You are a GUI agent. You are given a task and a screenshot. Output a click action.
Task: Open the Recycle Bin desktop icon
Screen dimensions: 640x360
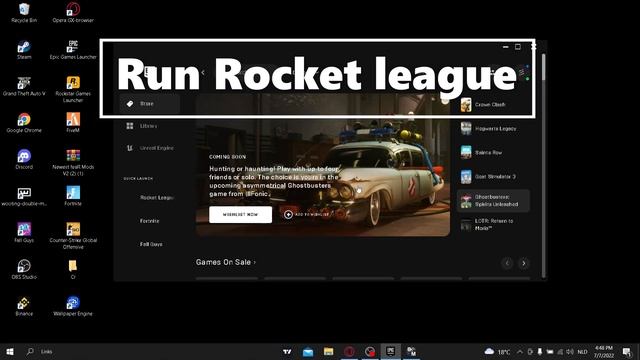24,12
